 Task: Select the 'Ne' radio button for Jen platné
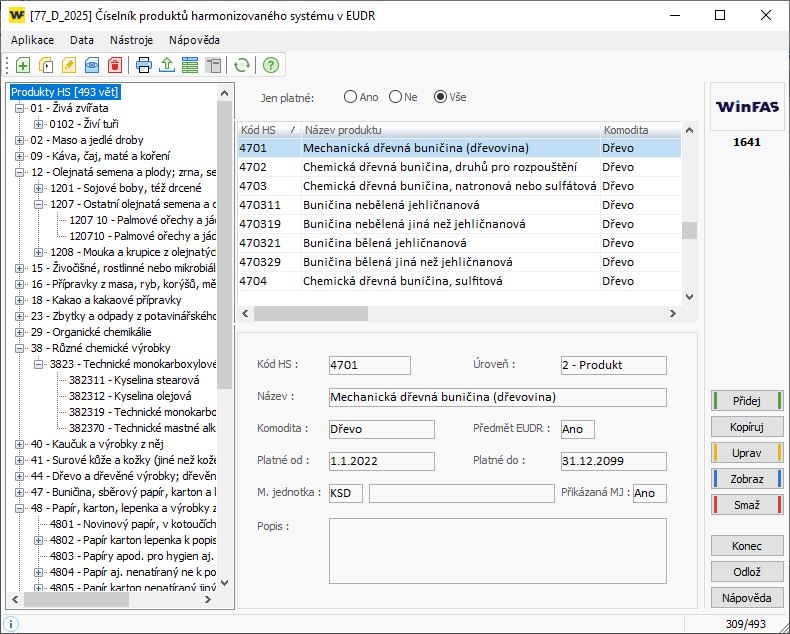click(396, 97)
